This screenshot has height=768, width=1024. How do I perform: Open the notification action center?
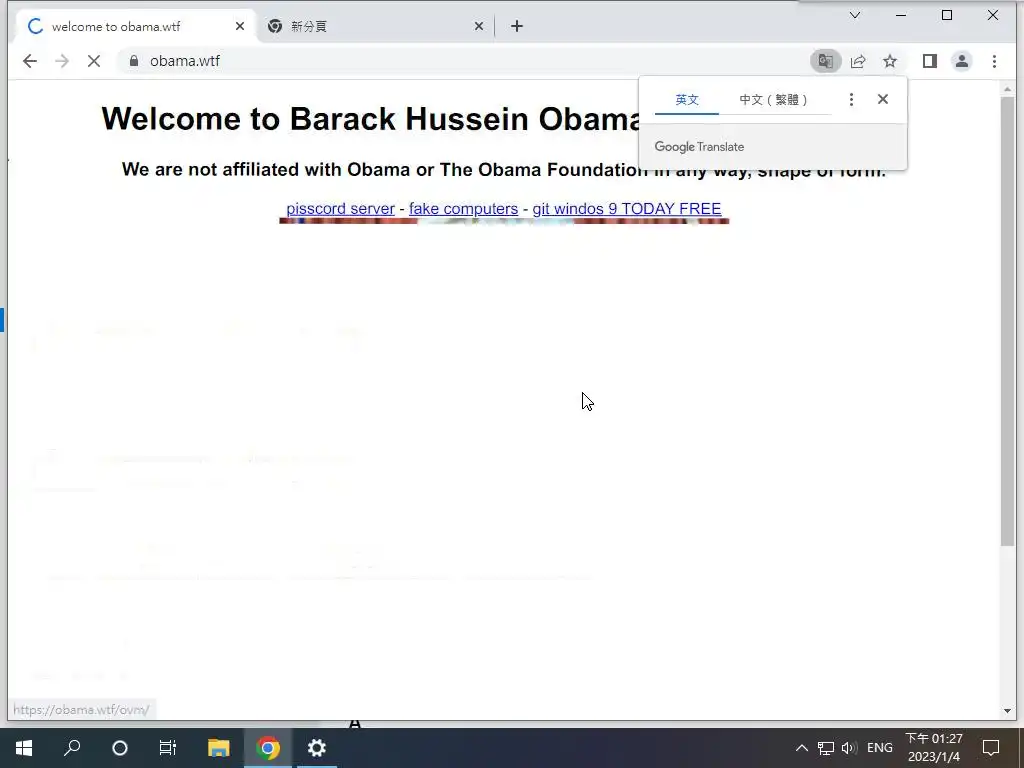[991, 748]
